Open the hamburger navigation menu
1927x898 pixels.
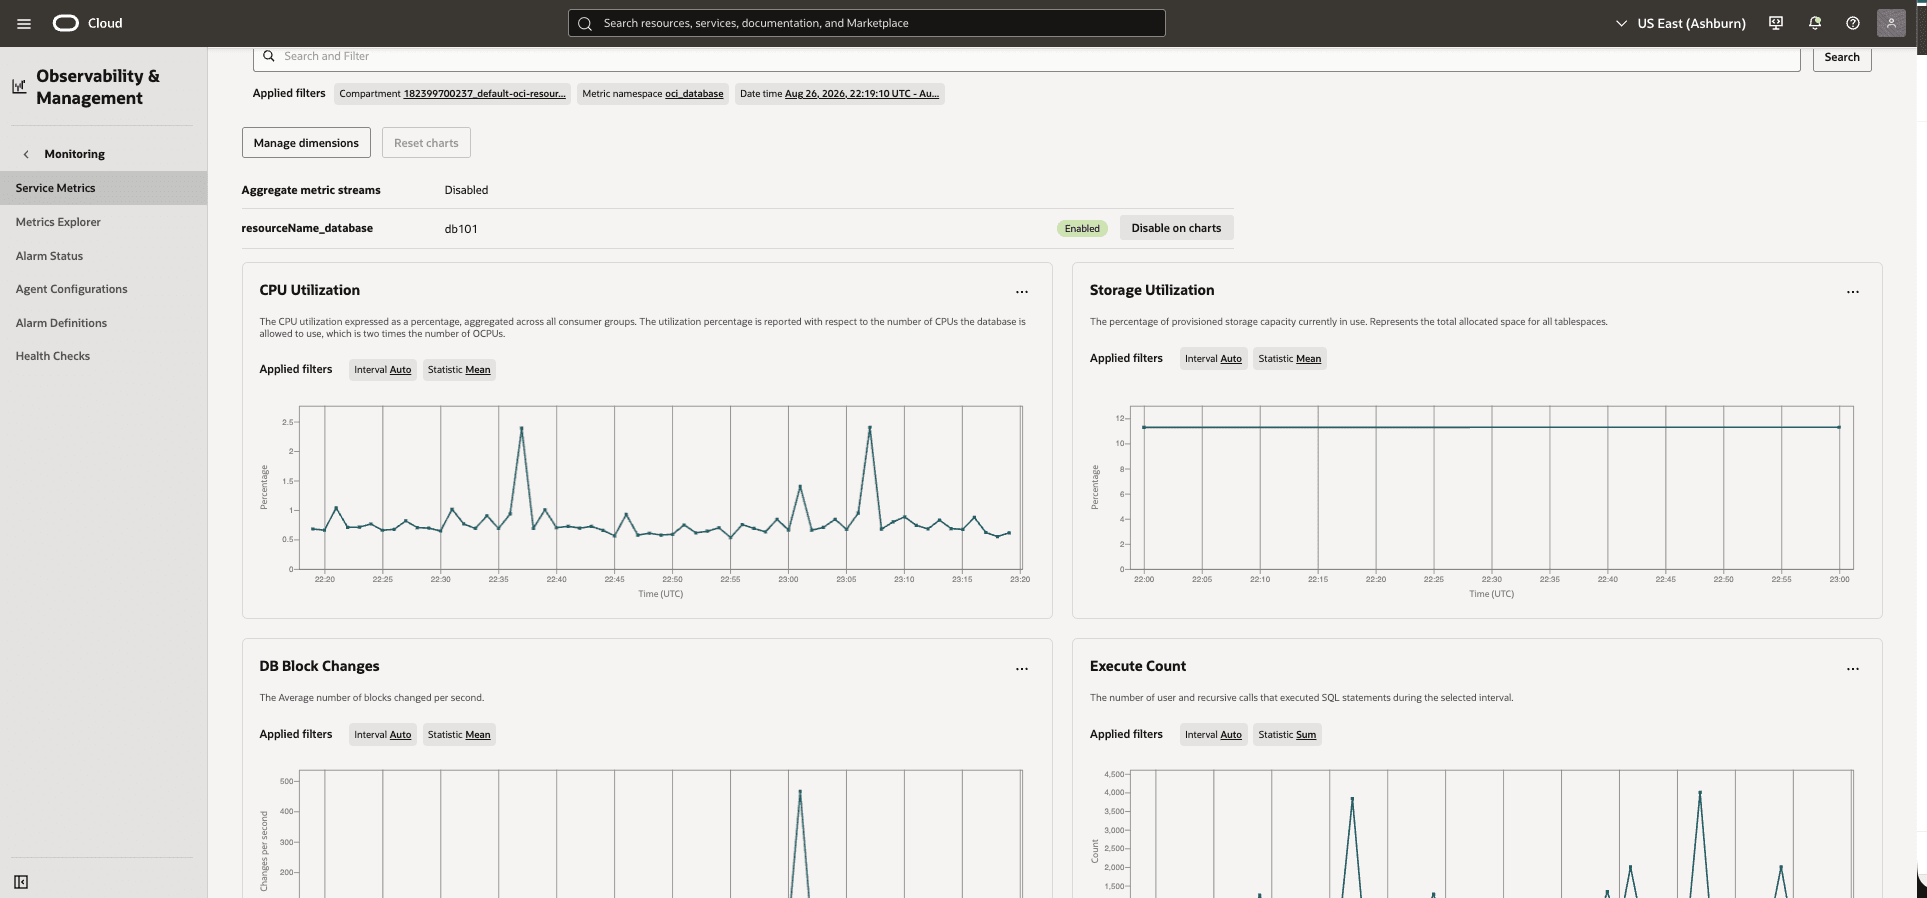(x=24, y=23)
